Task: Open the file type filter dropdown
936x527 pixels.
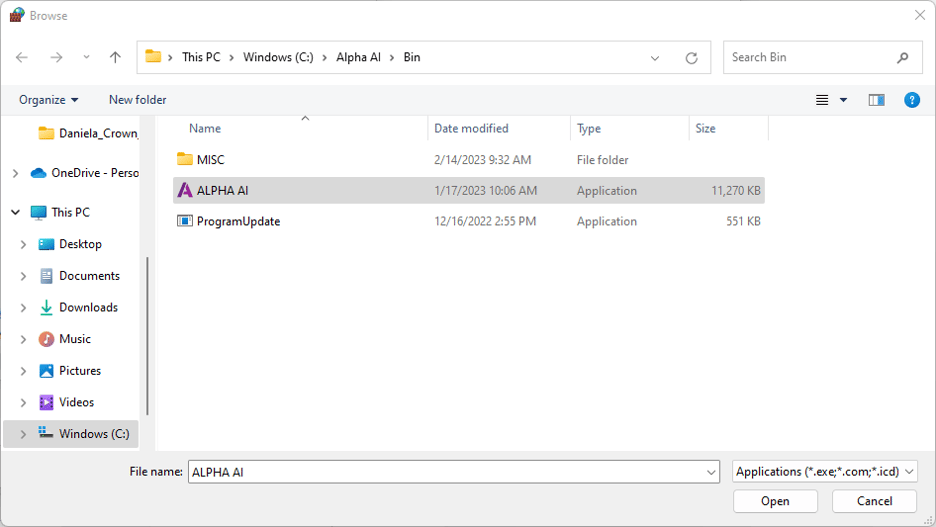Action: 824,471
